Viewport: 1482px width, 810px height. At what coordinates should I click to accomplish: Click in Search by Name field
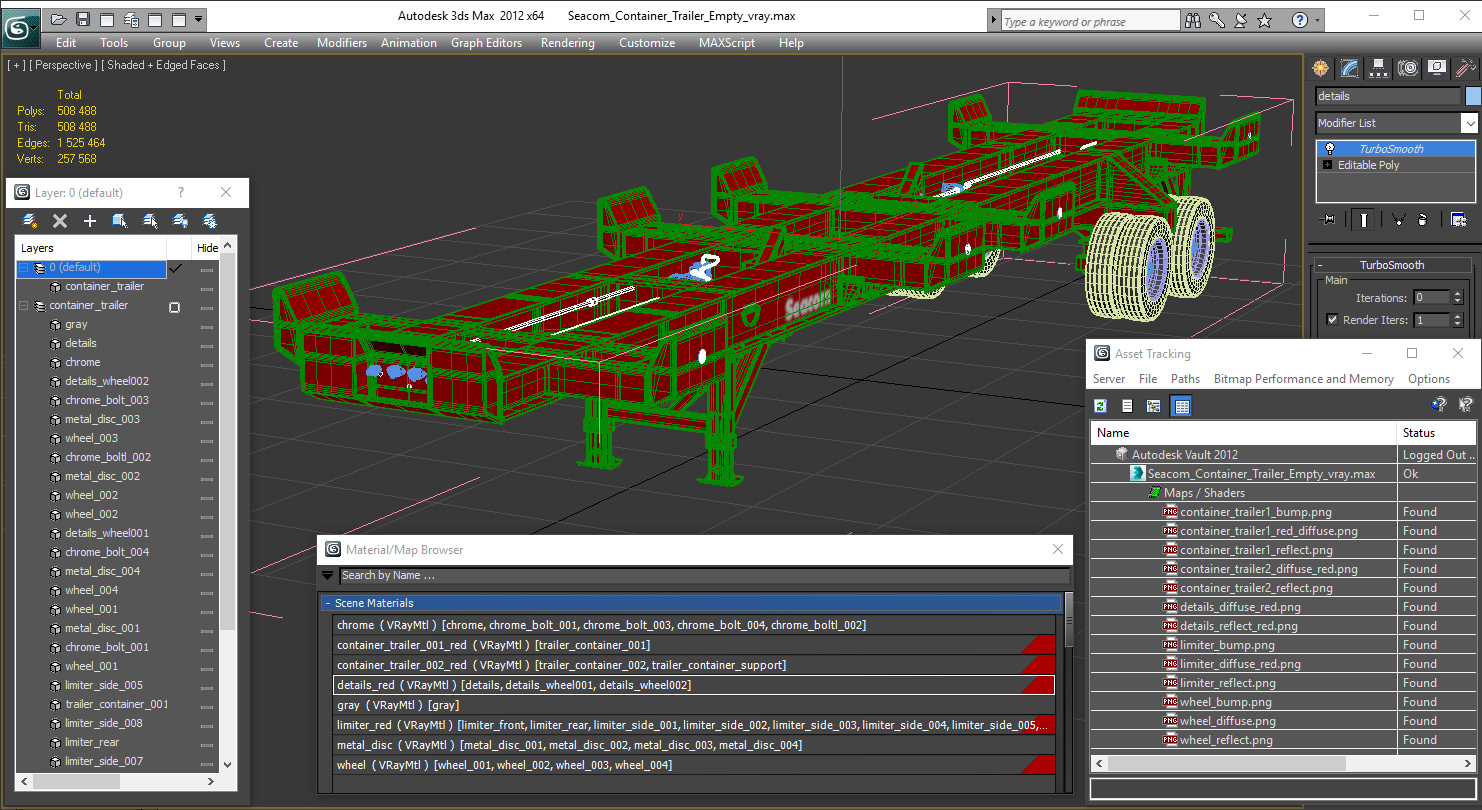pos(704,575)
